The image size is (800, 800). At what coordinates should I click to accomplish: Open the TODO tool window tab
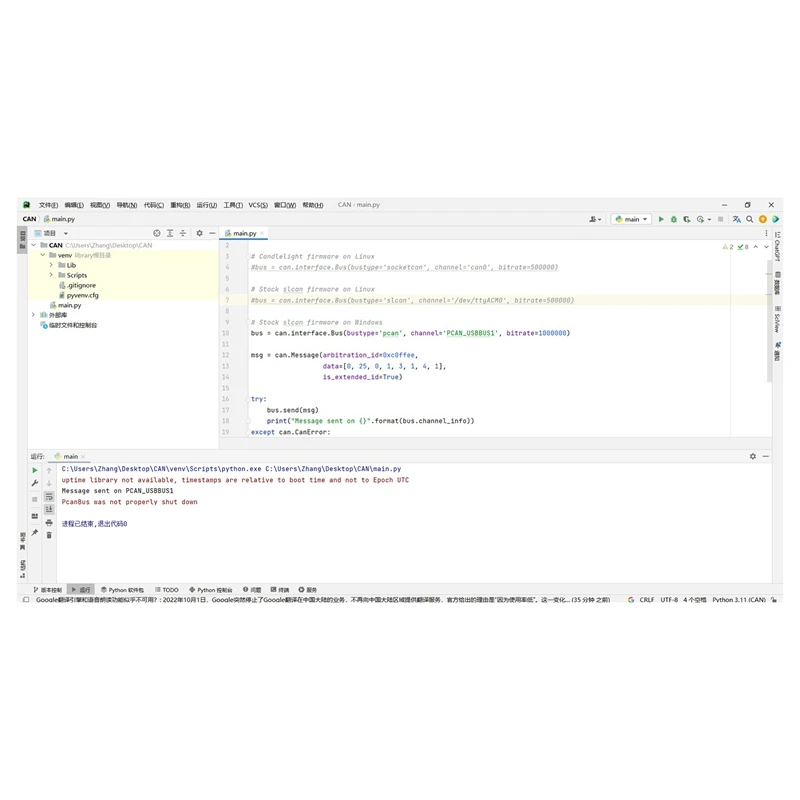click(x=167, y=590)
